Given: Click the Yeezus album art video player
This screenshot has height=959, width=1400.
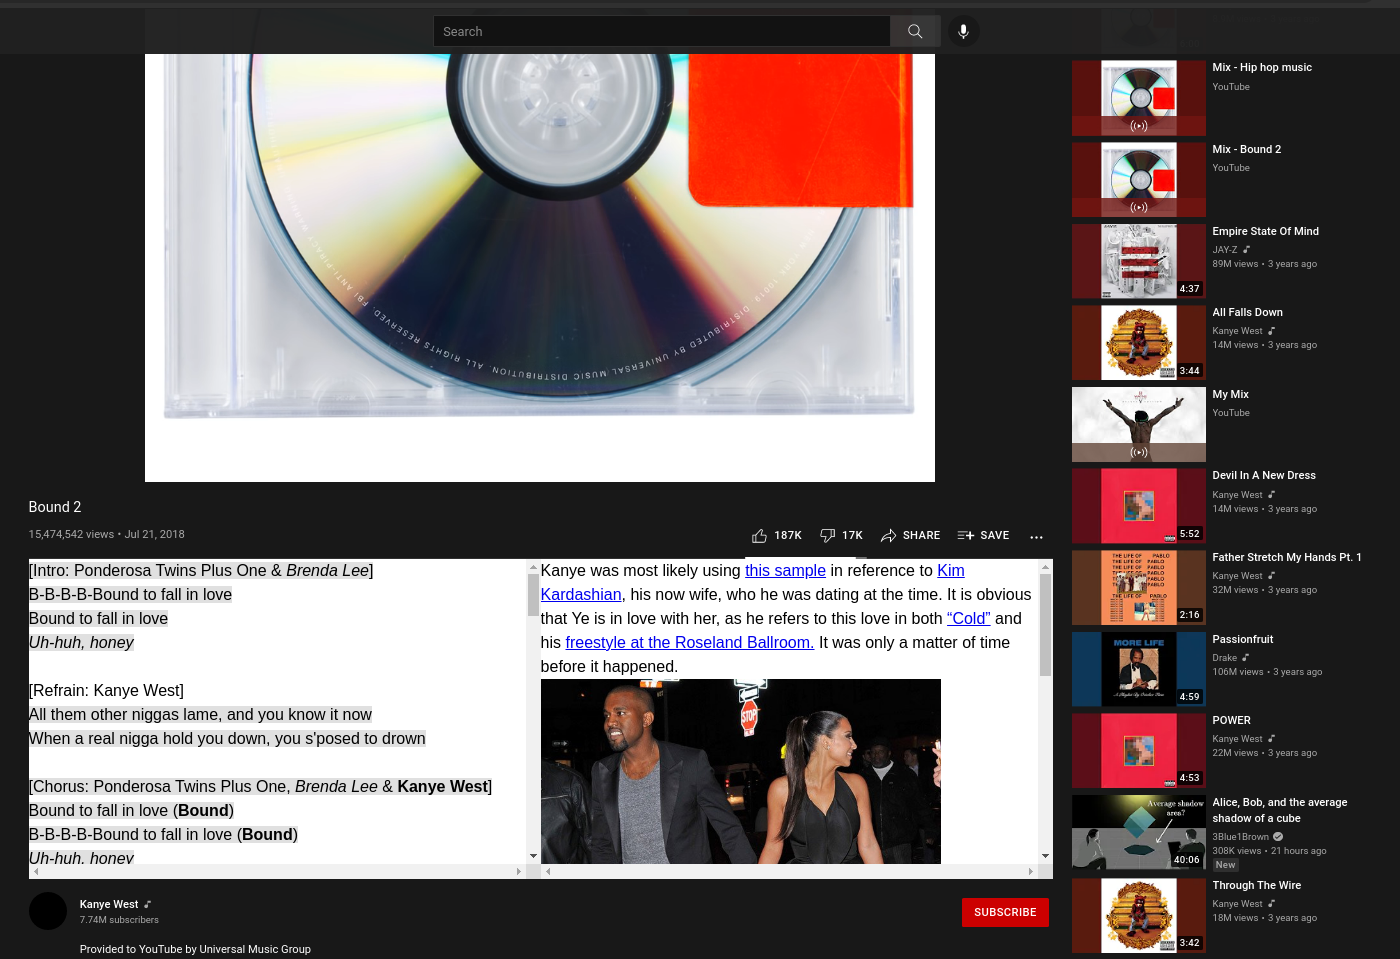Looking at the screenshot, I should pyautogui.click(x=540, y=268).
